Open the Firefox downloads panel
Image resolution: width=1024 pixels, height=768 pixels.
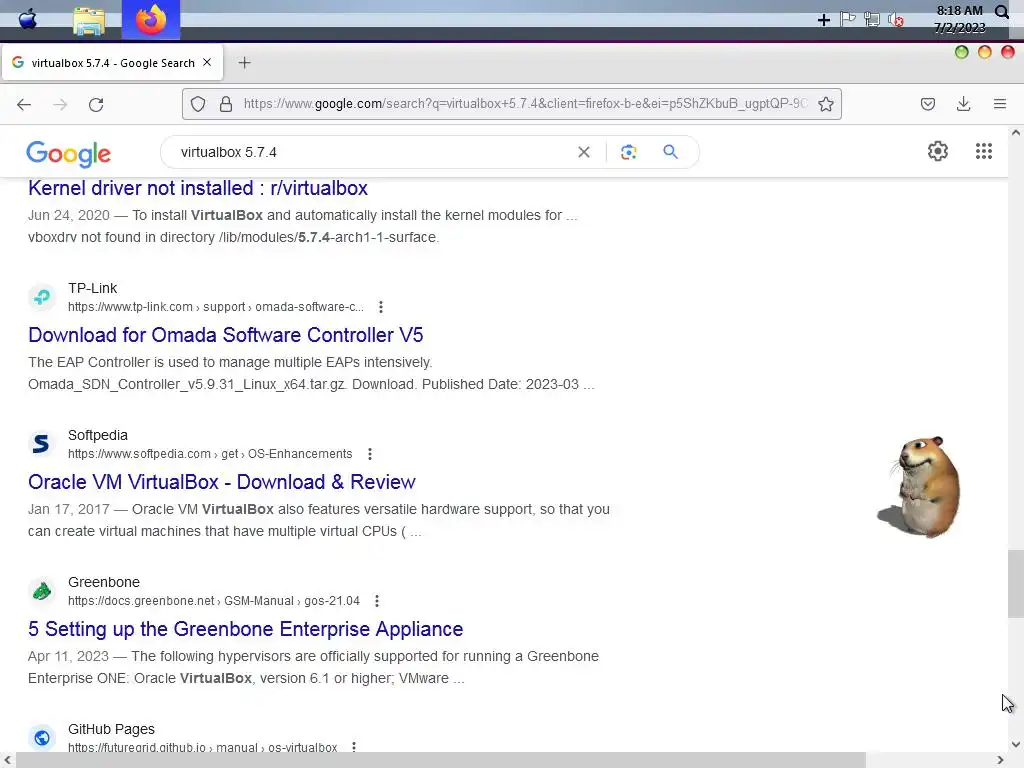click(963, 104)
